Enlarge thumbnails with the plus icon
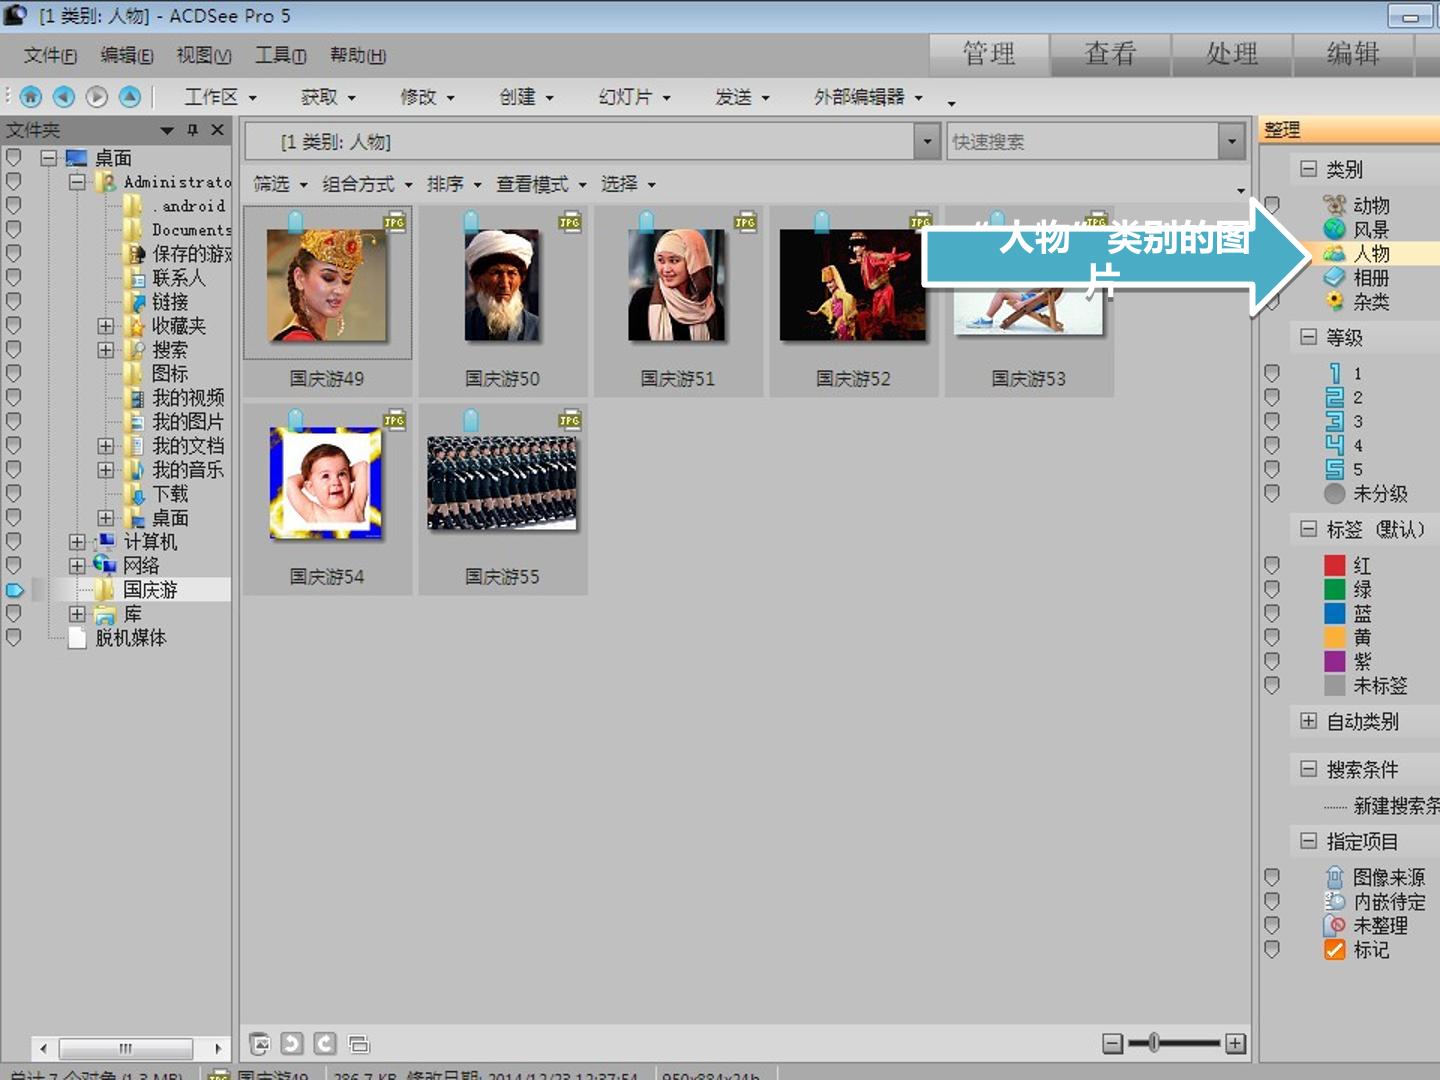Image resolution: width=1440 pixels, height=1080 pixels. tap(1236, 1044)
